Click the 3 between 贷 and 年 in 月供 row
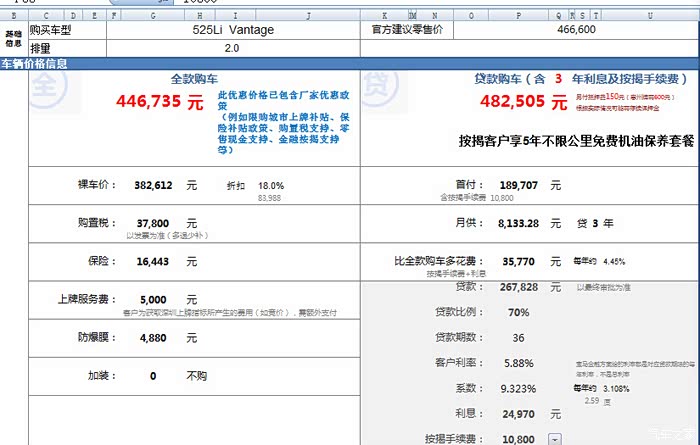700x445 pixels. point(595,223)
